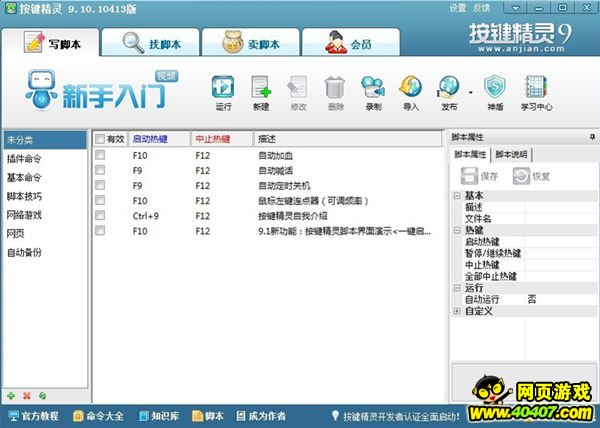The height and width of the screenshot is (428, 600).
Task: Collapse the 热键 property group
Action: [457, 230]
